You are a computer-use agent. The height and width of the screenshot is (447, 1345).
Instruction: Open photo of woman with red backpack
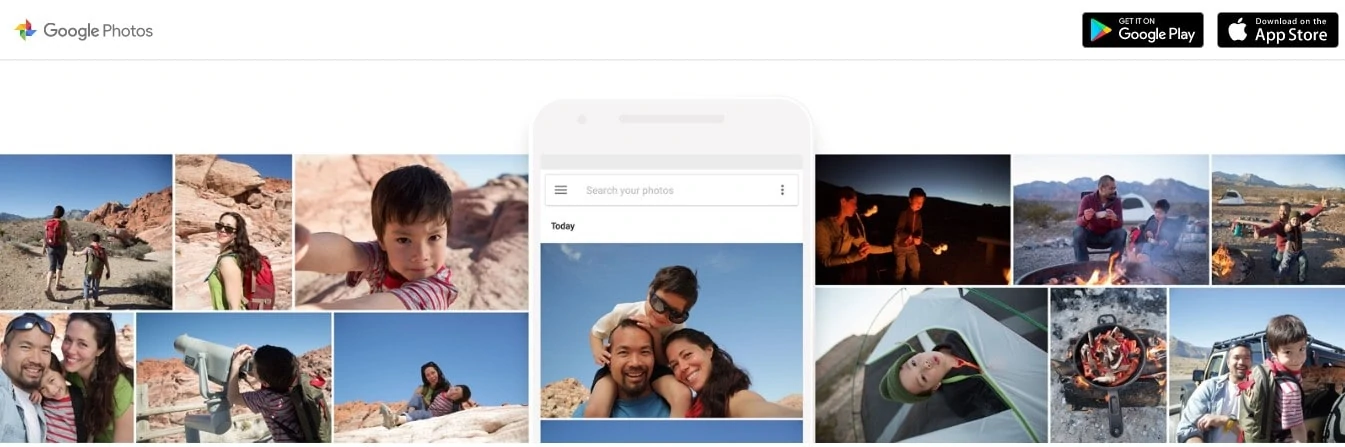(x=234, y=232)
